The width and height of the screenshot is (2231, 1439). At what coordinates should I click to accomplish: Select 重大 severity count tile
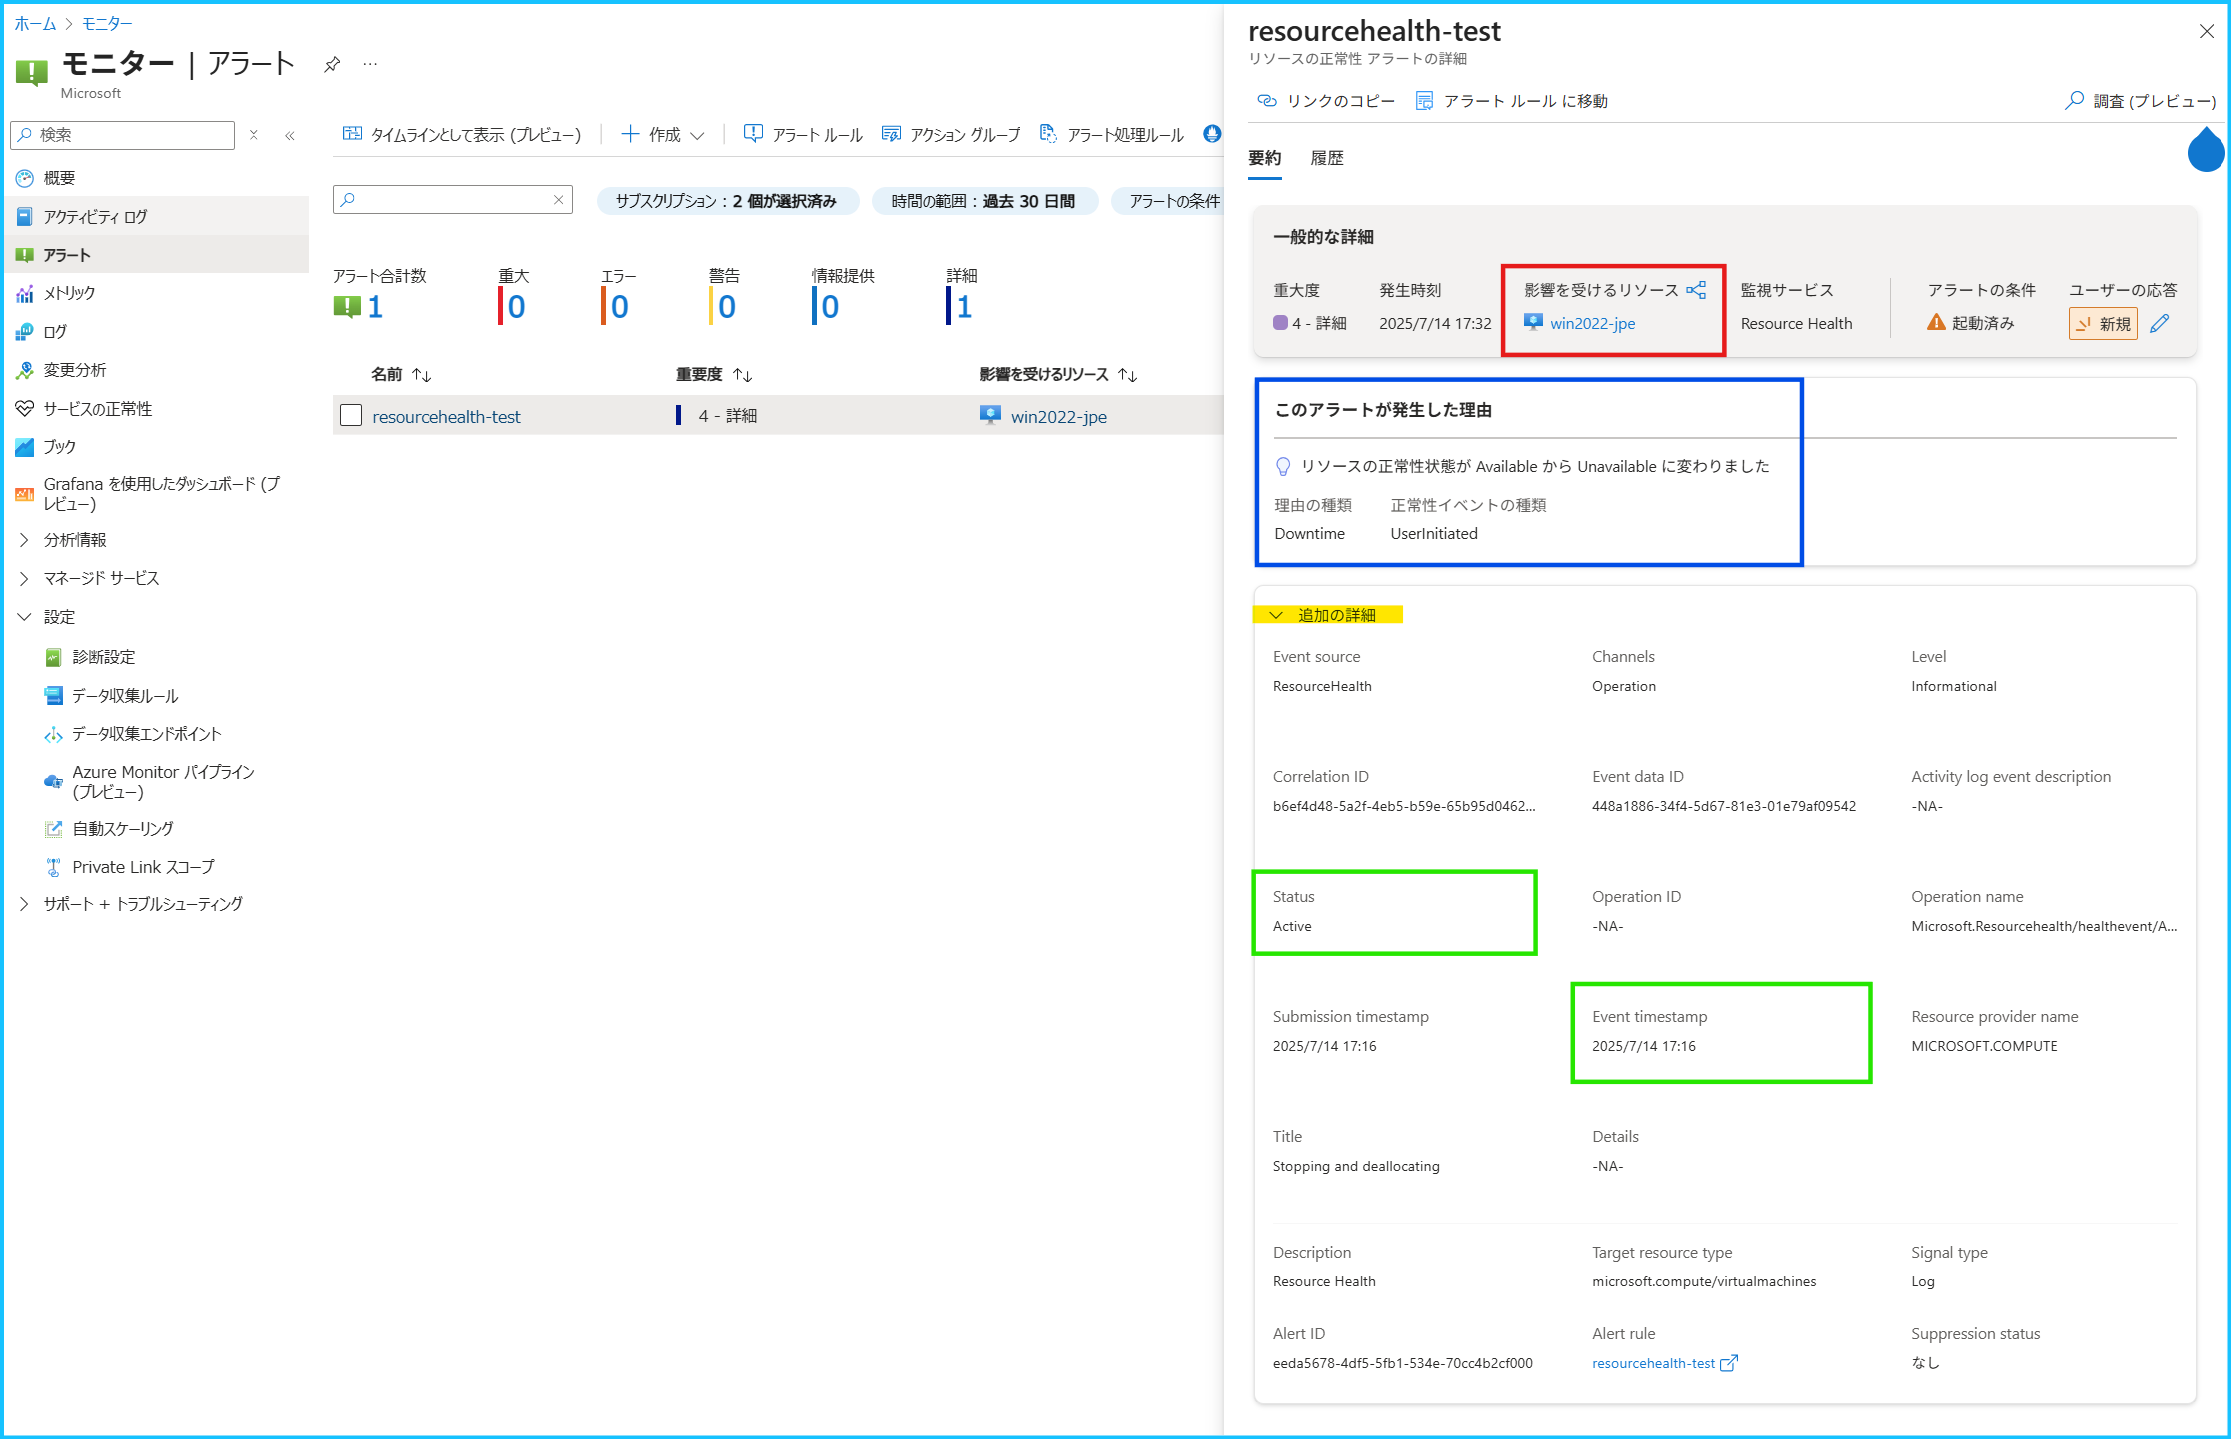[513, 295]
